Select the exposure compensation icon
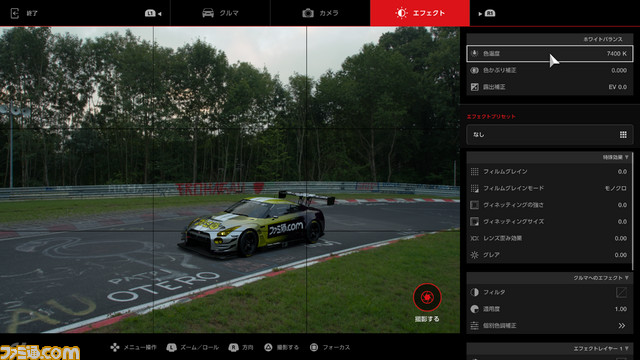The height and width of the screenshot is (360, 640). pos(474,87)
